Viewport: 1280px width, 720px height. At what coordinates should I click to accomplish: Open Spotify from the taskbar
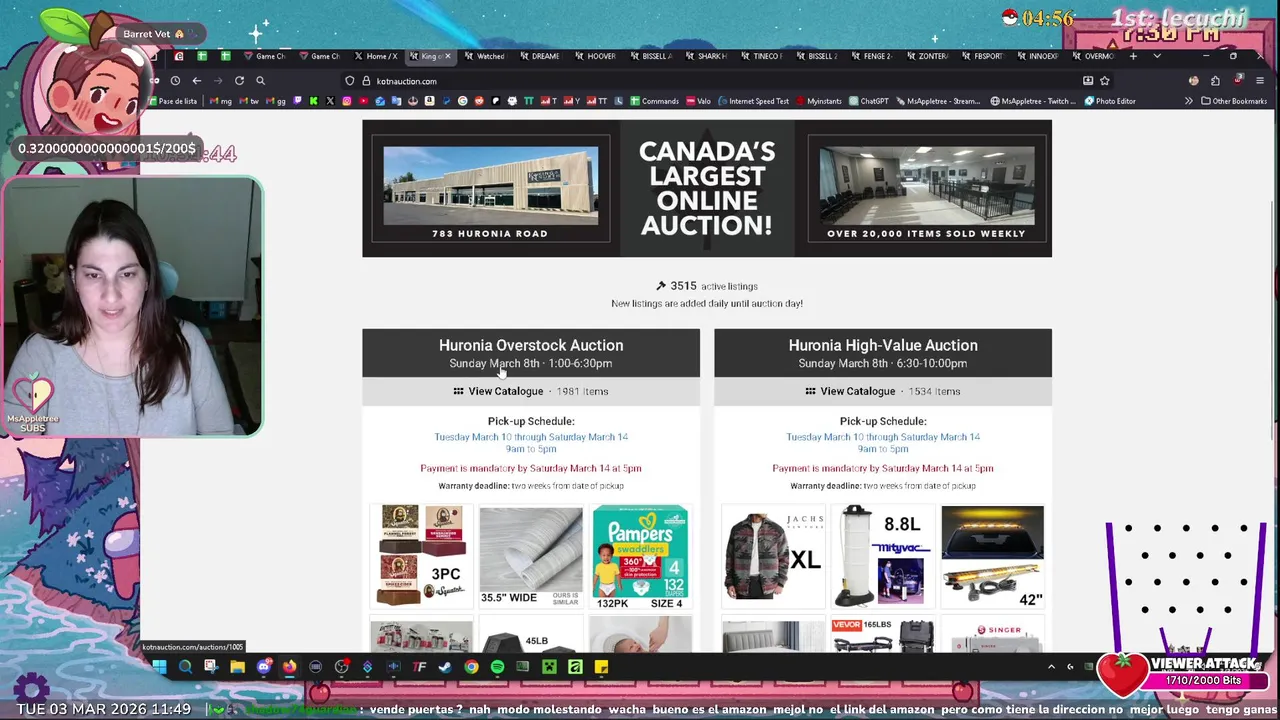497,667
